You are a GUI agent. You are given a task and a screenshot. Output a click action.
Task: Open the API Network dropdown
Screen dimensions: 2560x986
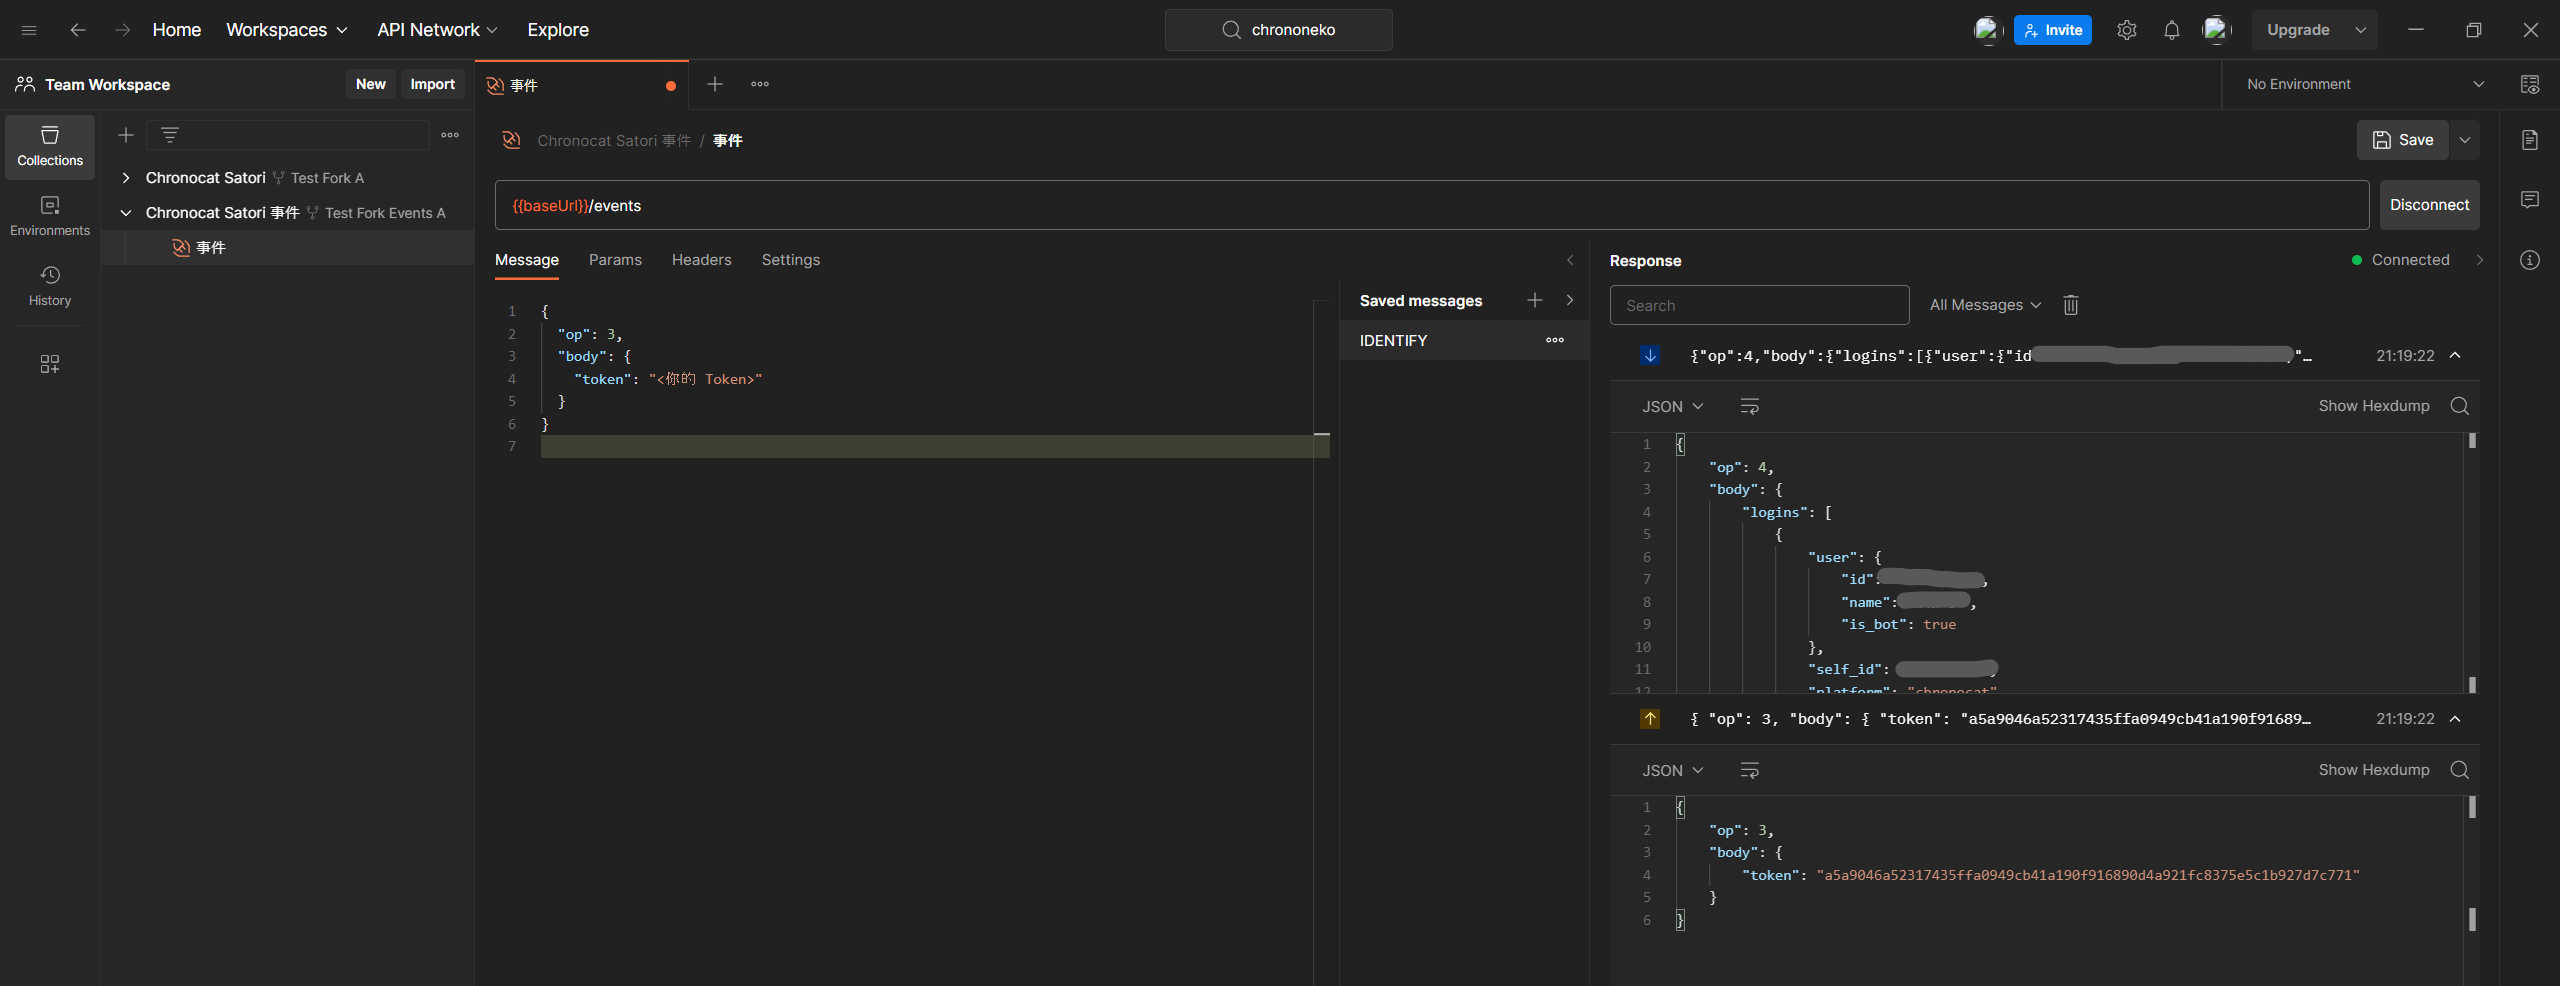tap(437, 30)
